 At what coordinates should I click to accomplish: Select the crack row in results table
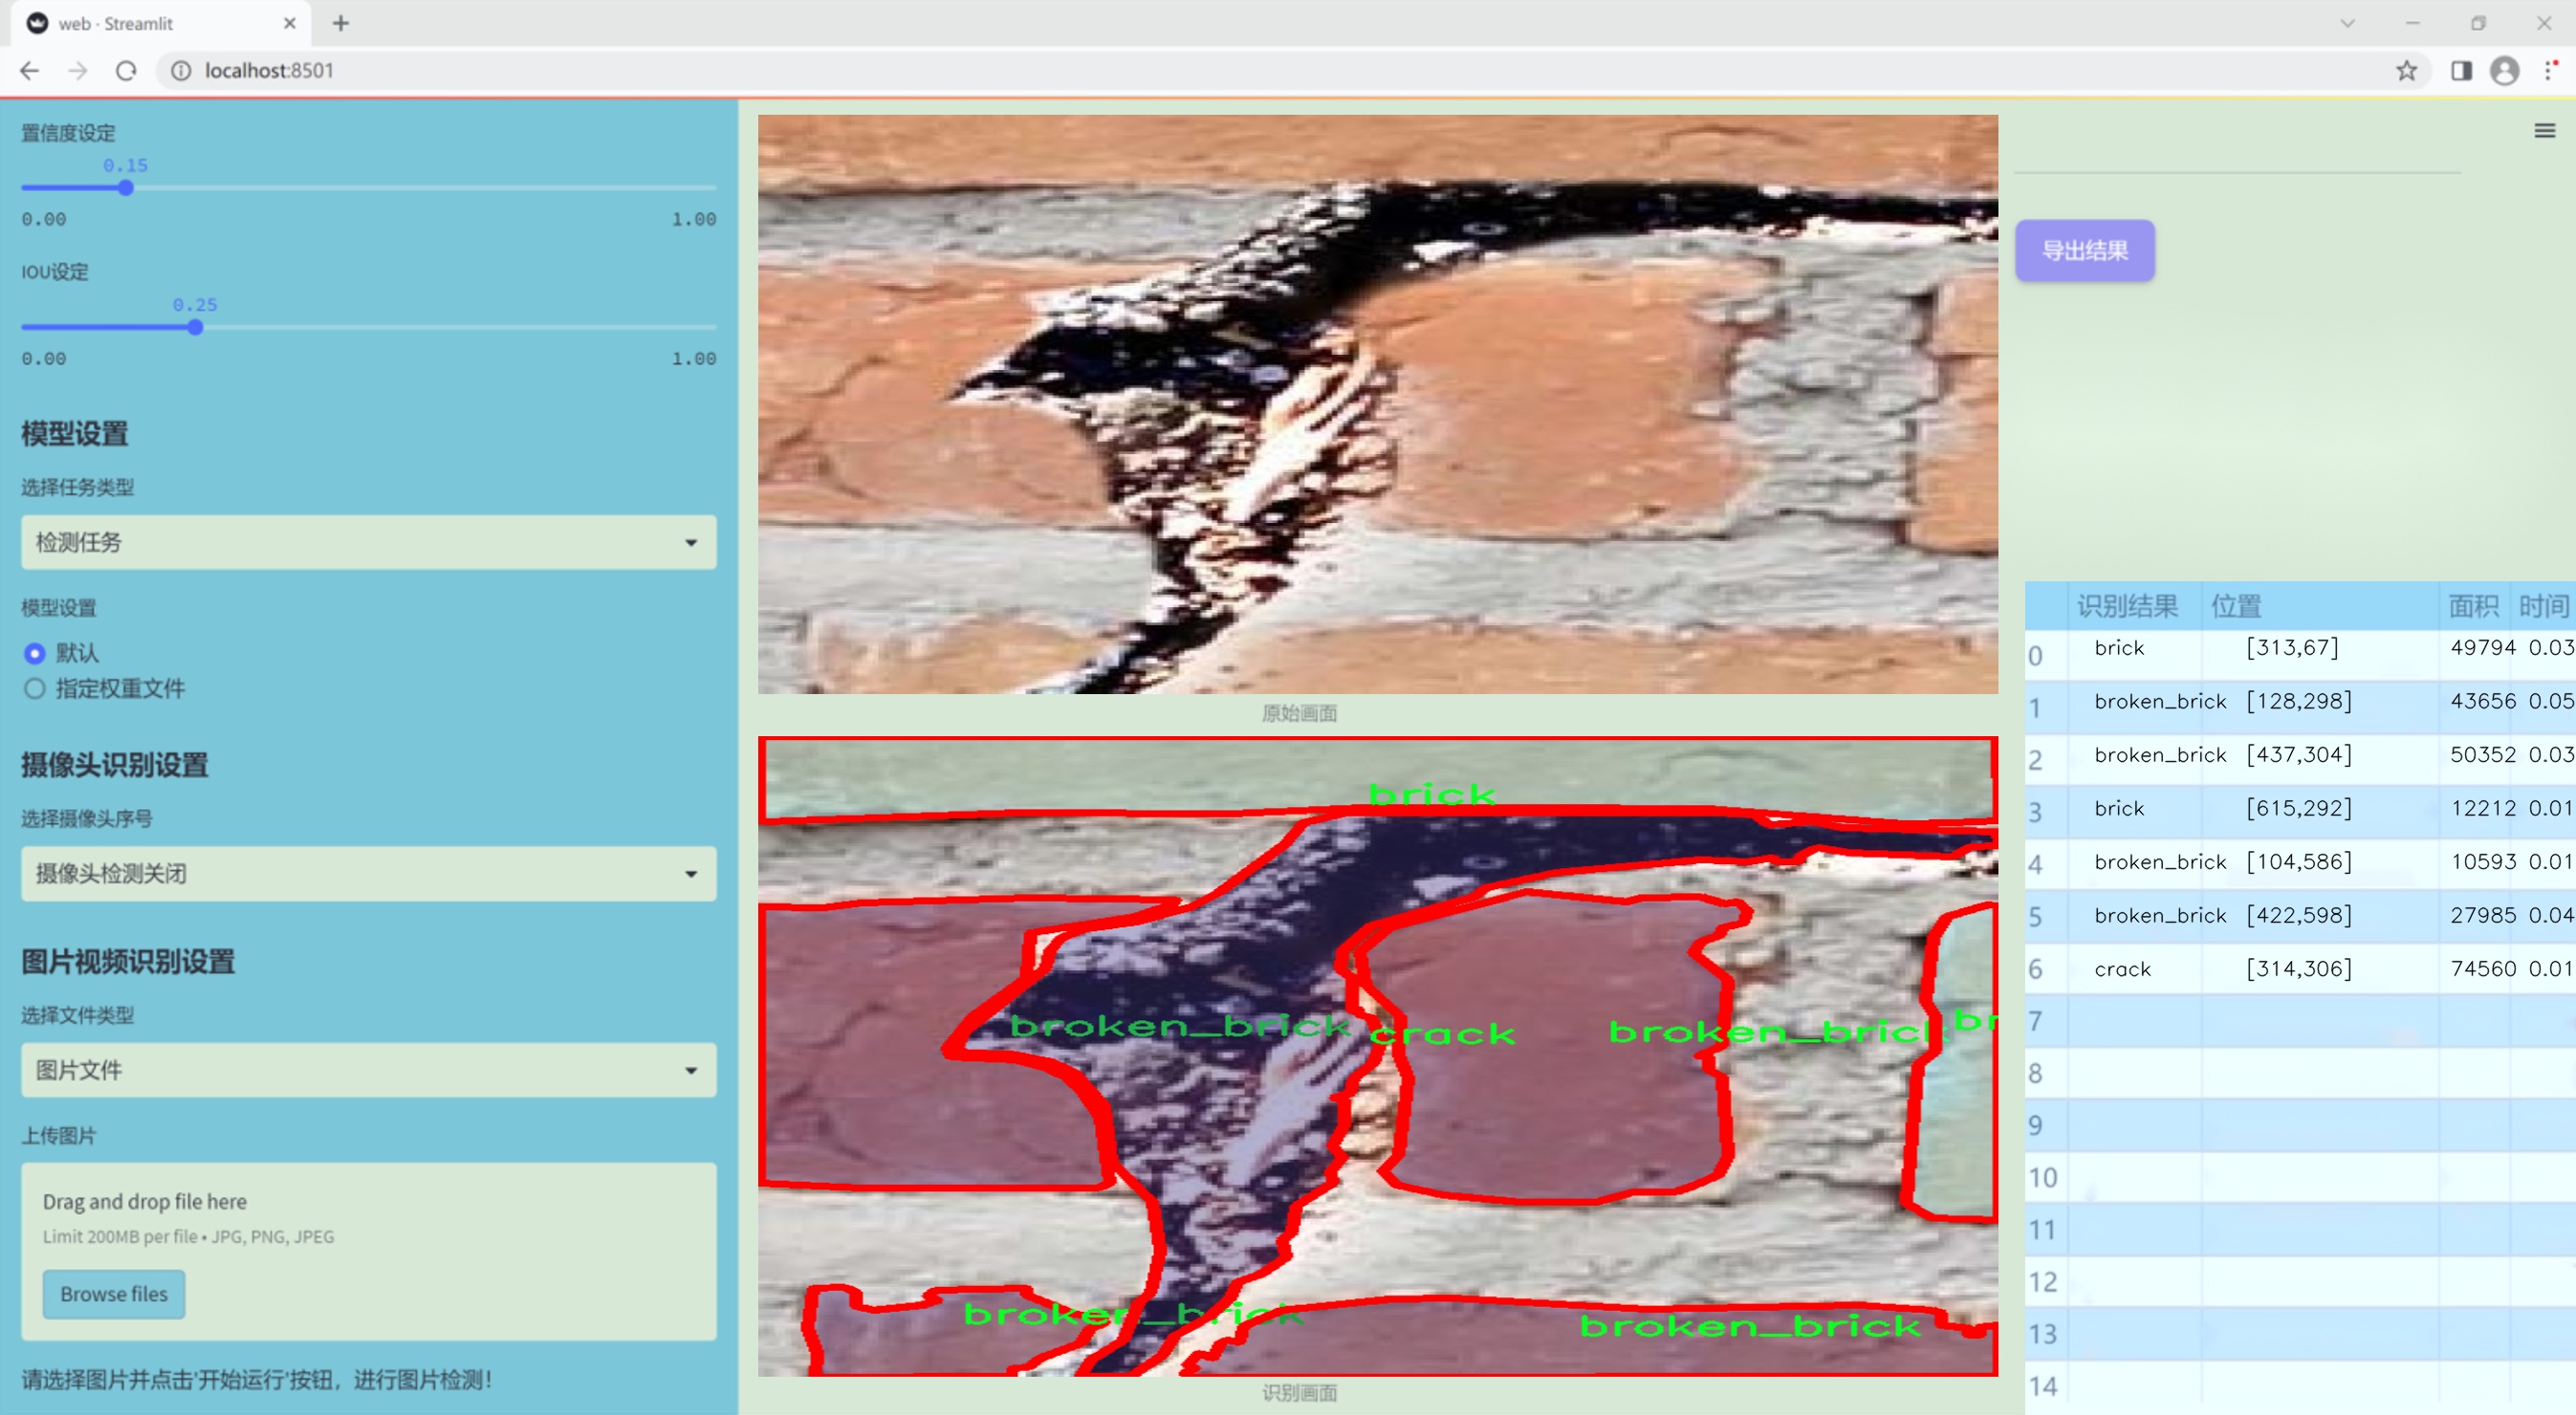coord(2122,969)
